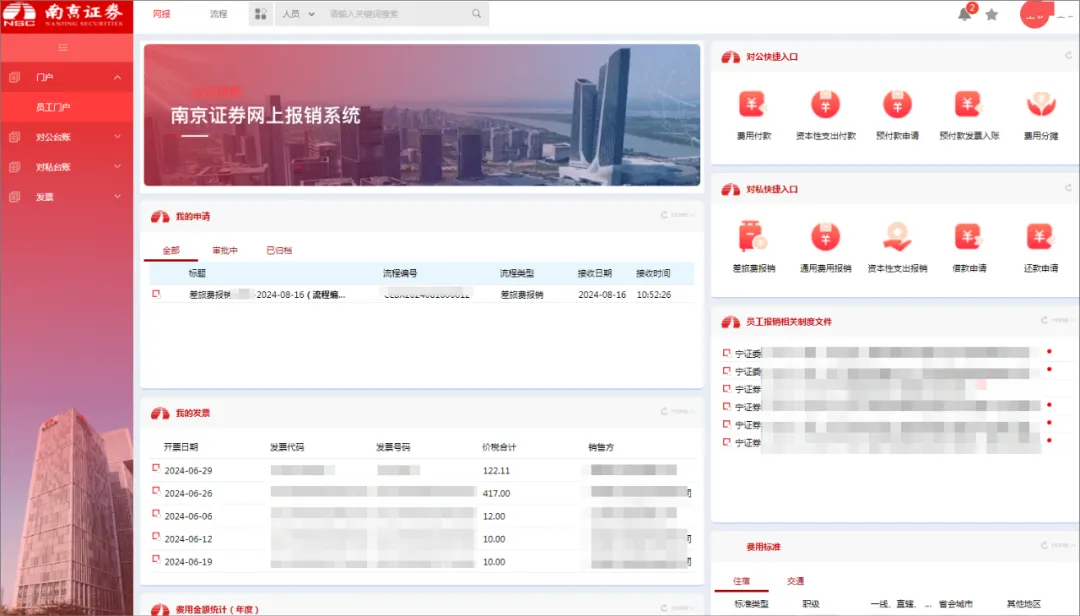1080x616 pixels.
Task: Open the 预付款发票入账 shortcut icon
Action: pyautogui.click(x=968, y=105)
